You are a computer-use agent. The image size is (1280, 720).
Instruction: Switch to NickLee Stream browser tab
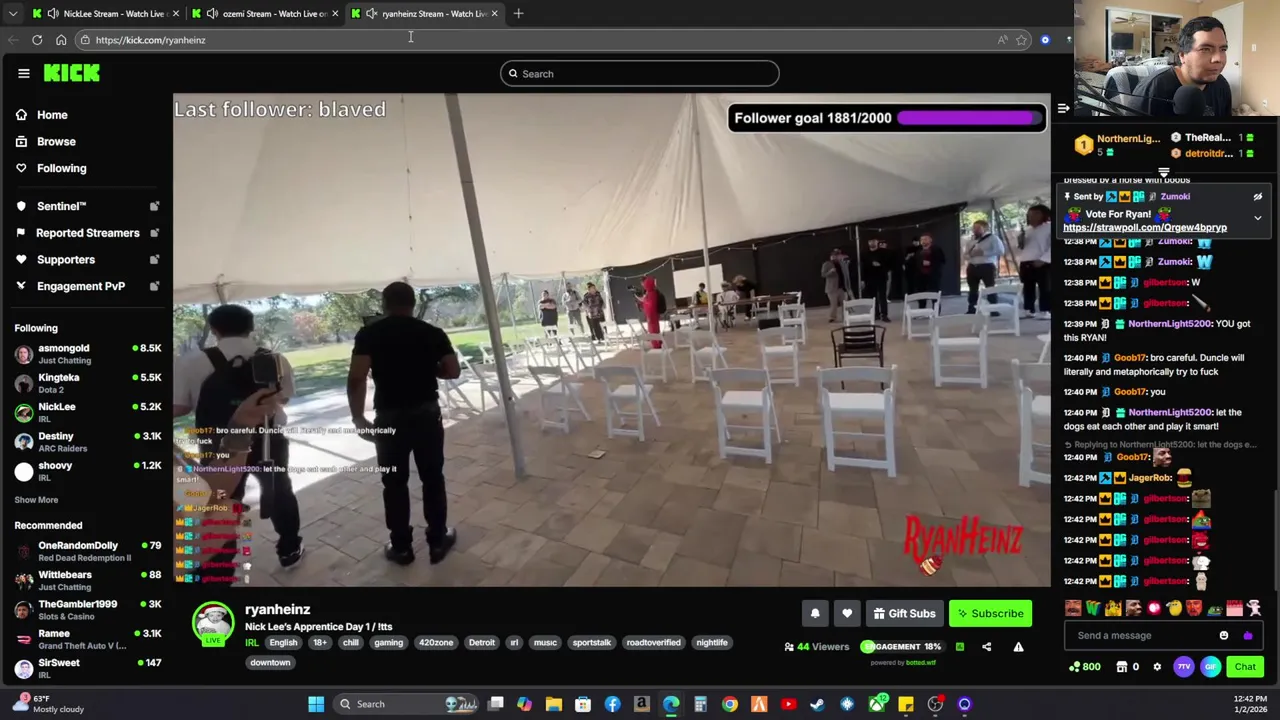[x=106, y=13]
